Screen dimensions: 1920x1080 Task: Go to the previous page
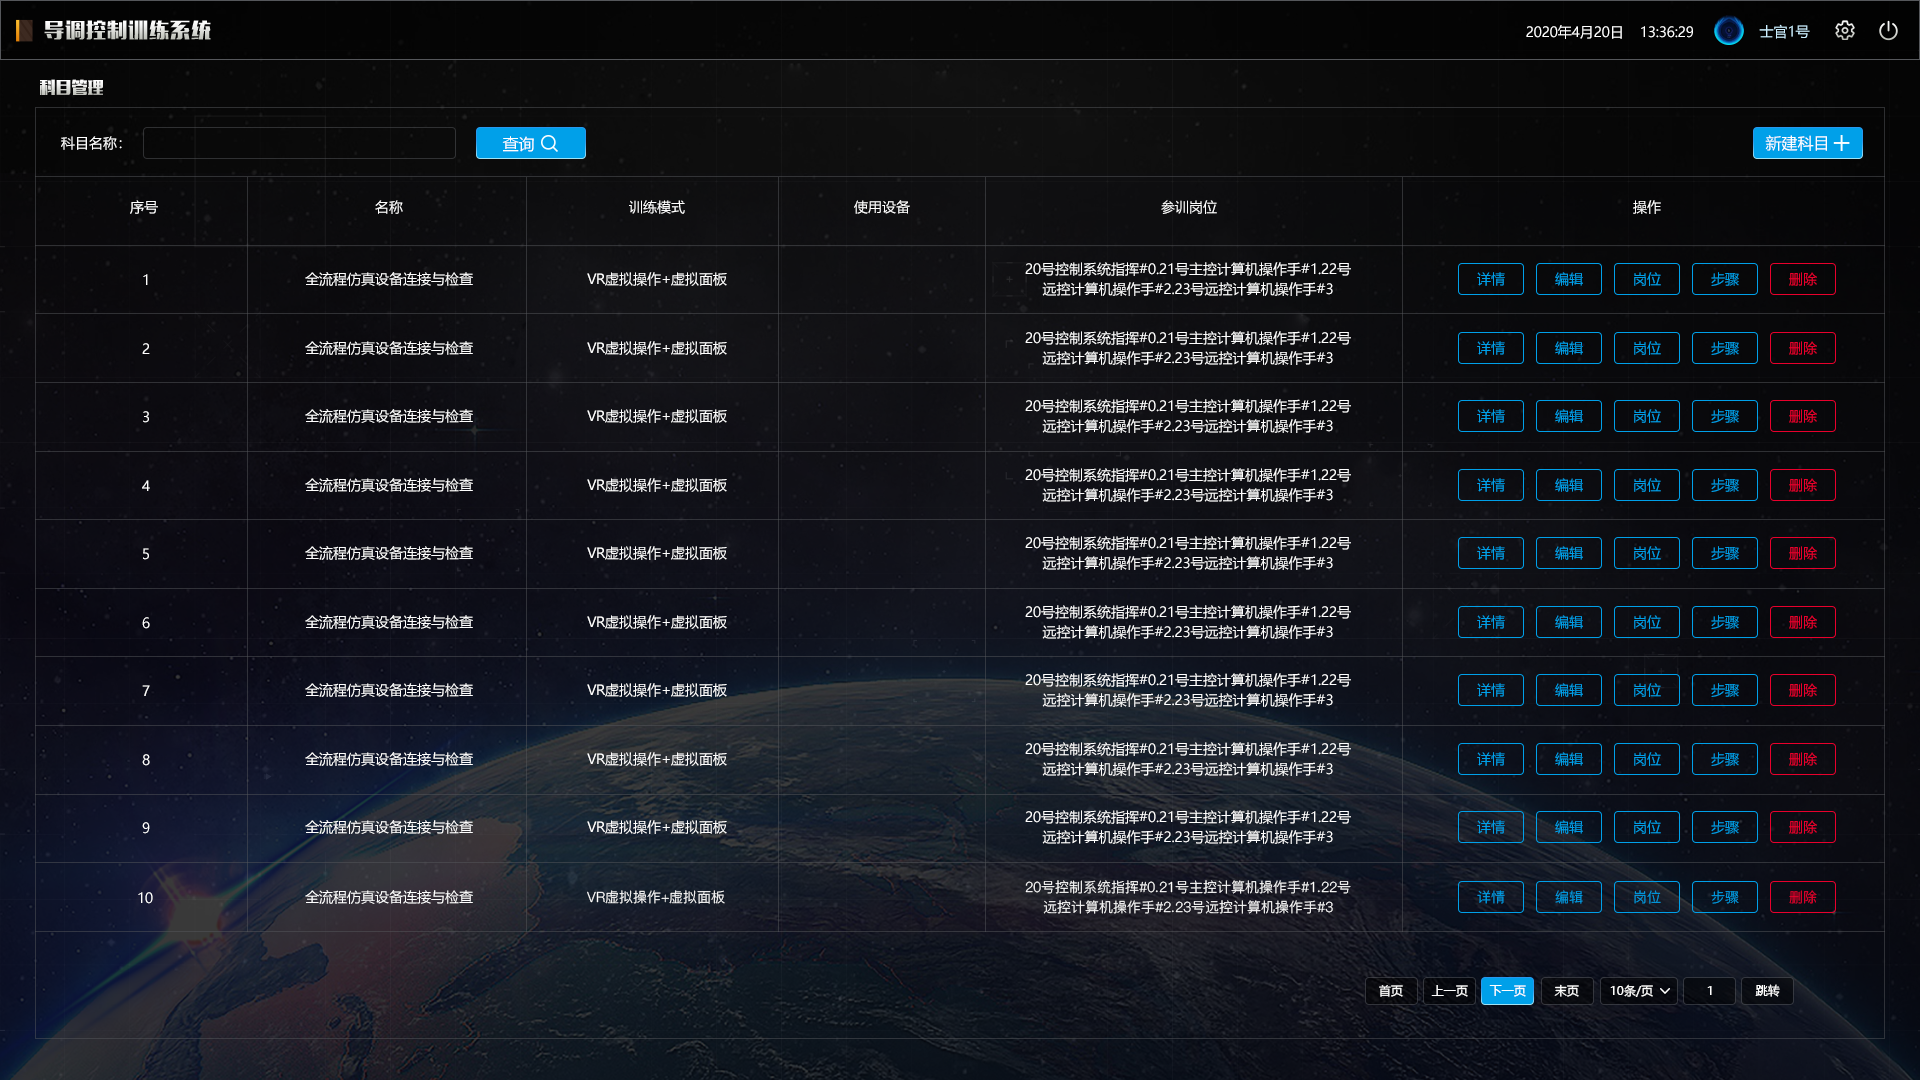(x=1449, y=991)
